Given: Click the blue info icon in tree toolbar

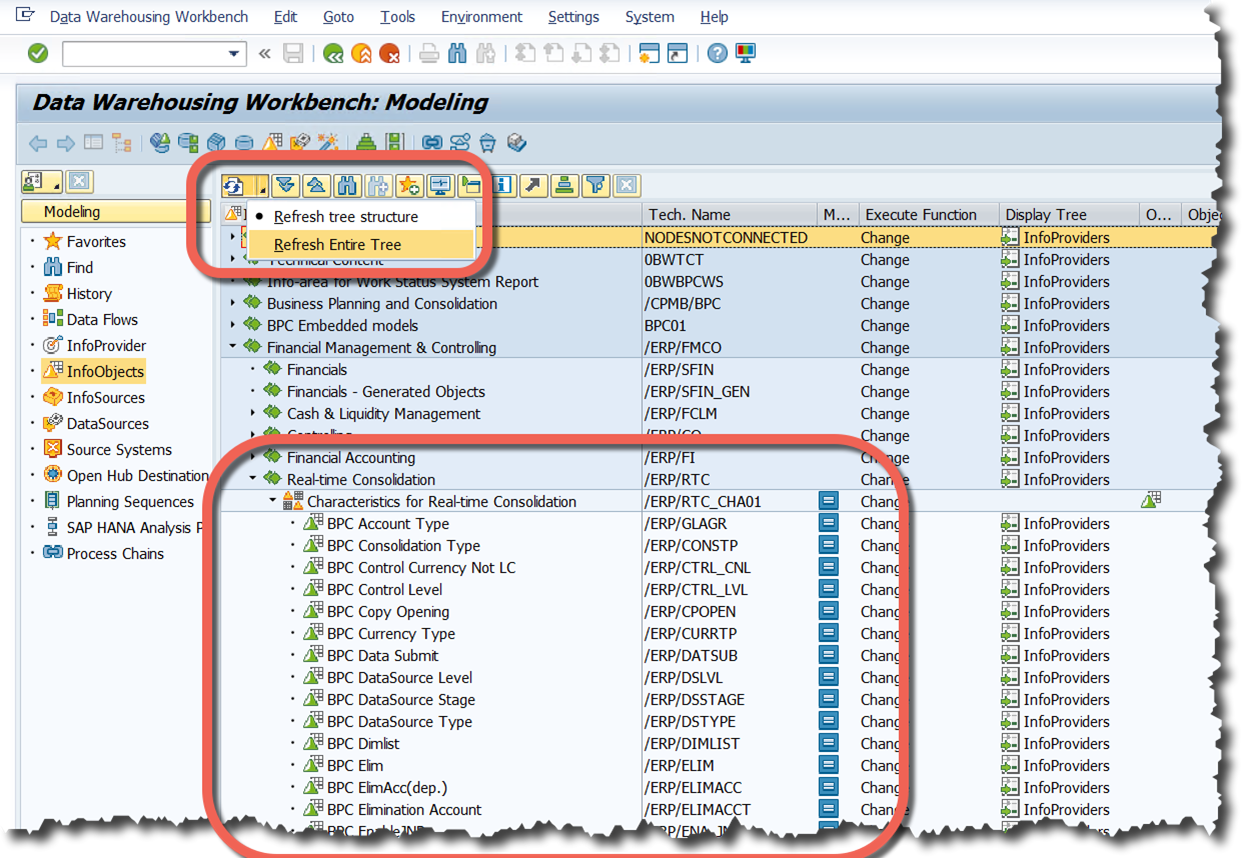Looking at the screenshot, I should pos(502,185).
